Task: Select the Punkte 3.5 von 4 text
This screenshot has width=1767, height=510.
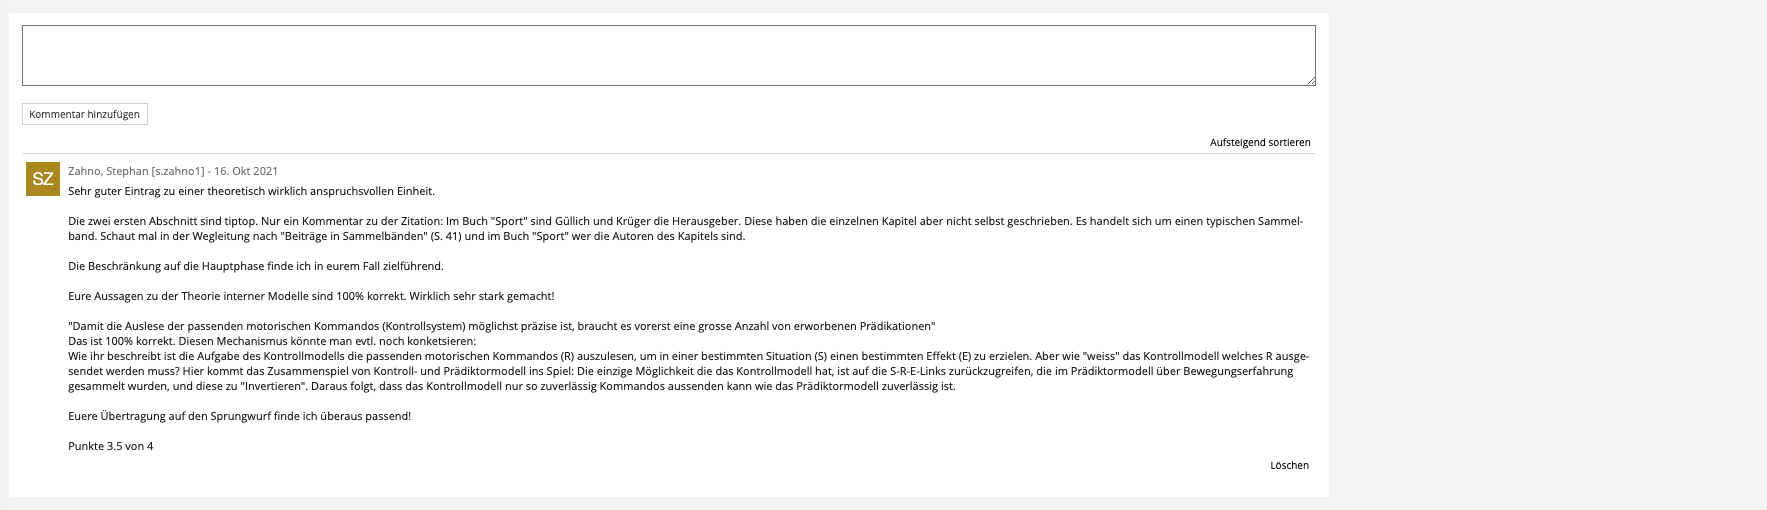Action: coord(111,446)
